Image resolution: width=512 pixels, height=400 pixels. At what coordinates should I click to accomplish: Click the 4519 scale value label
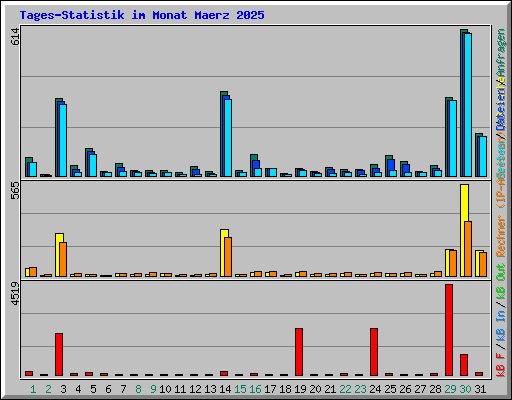coord(15,294)
